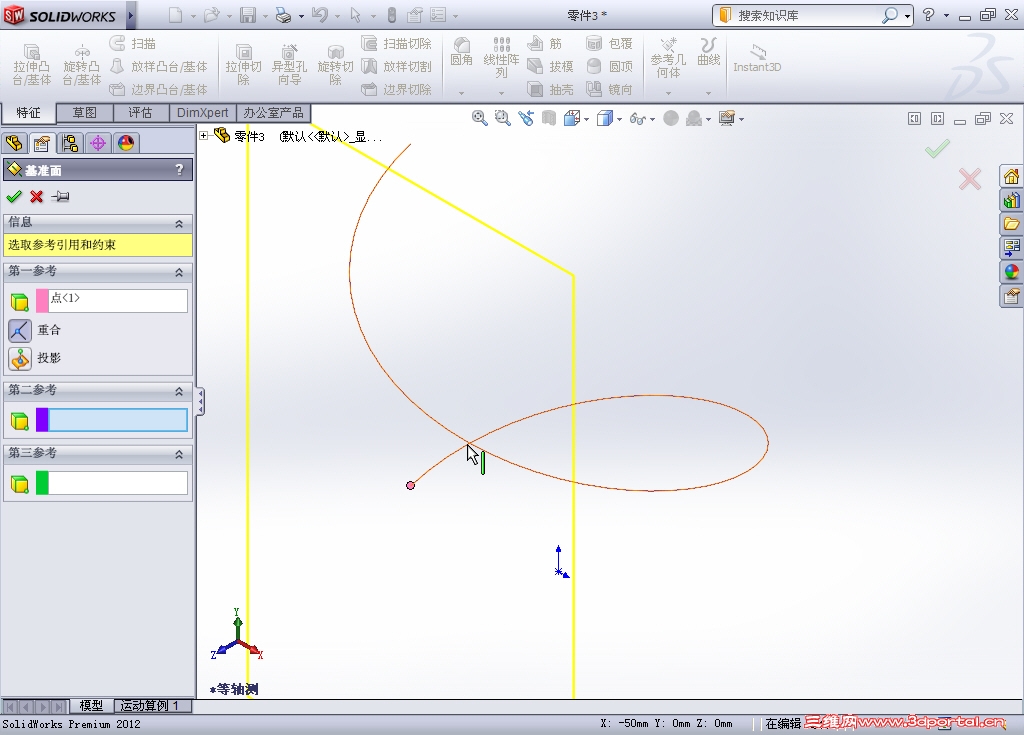Switch to the 办公室产品 tab
Screen dimensions: 1024x735
[x=273, y=113]
